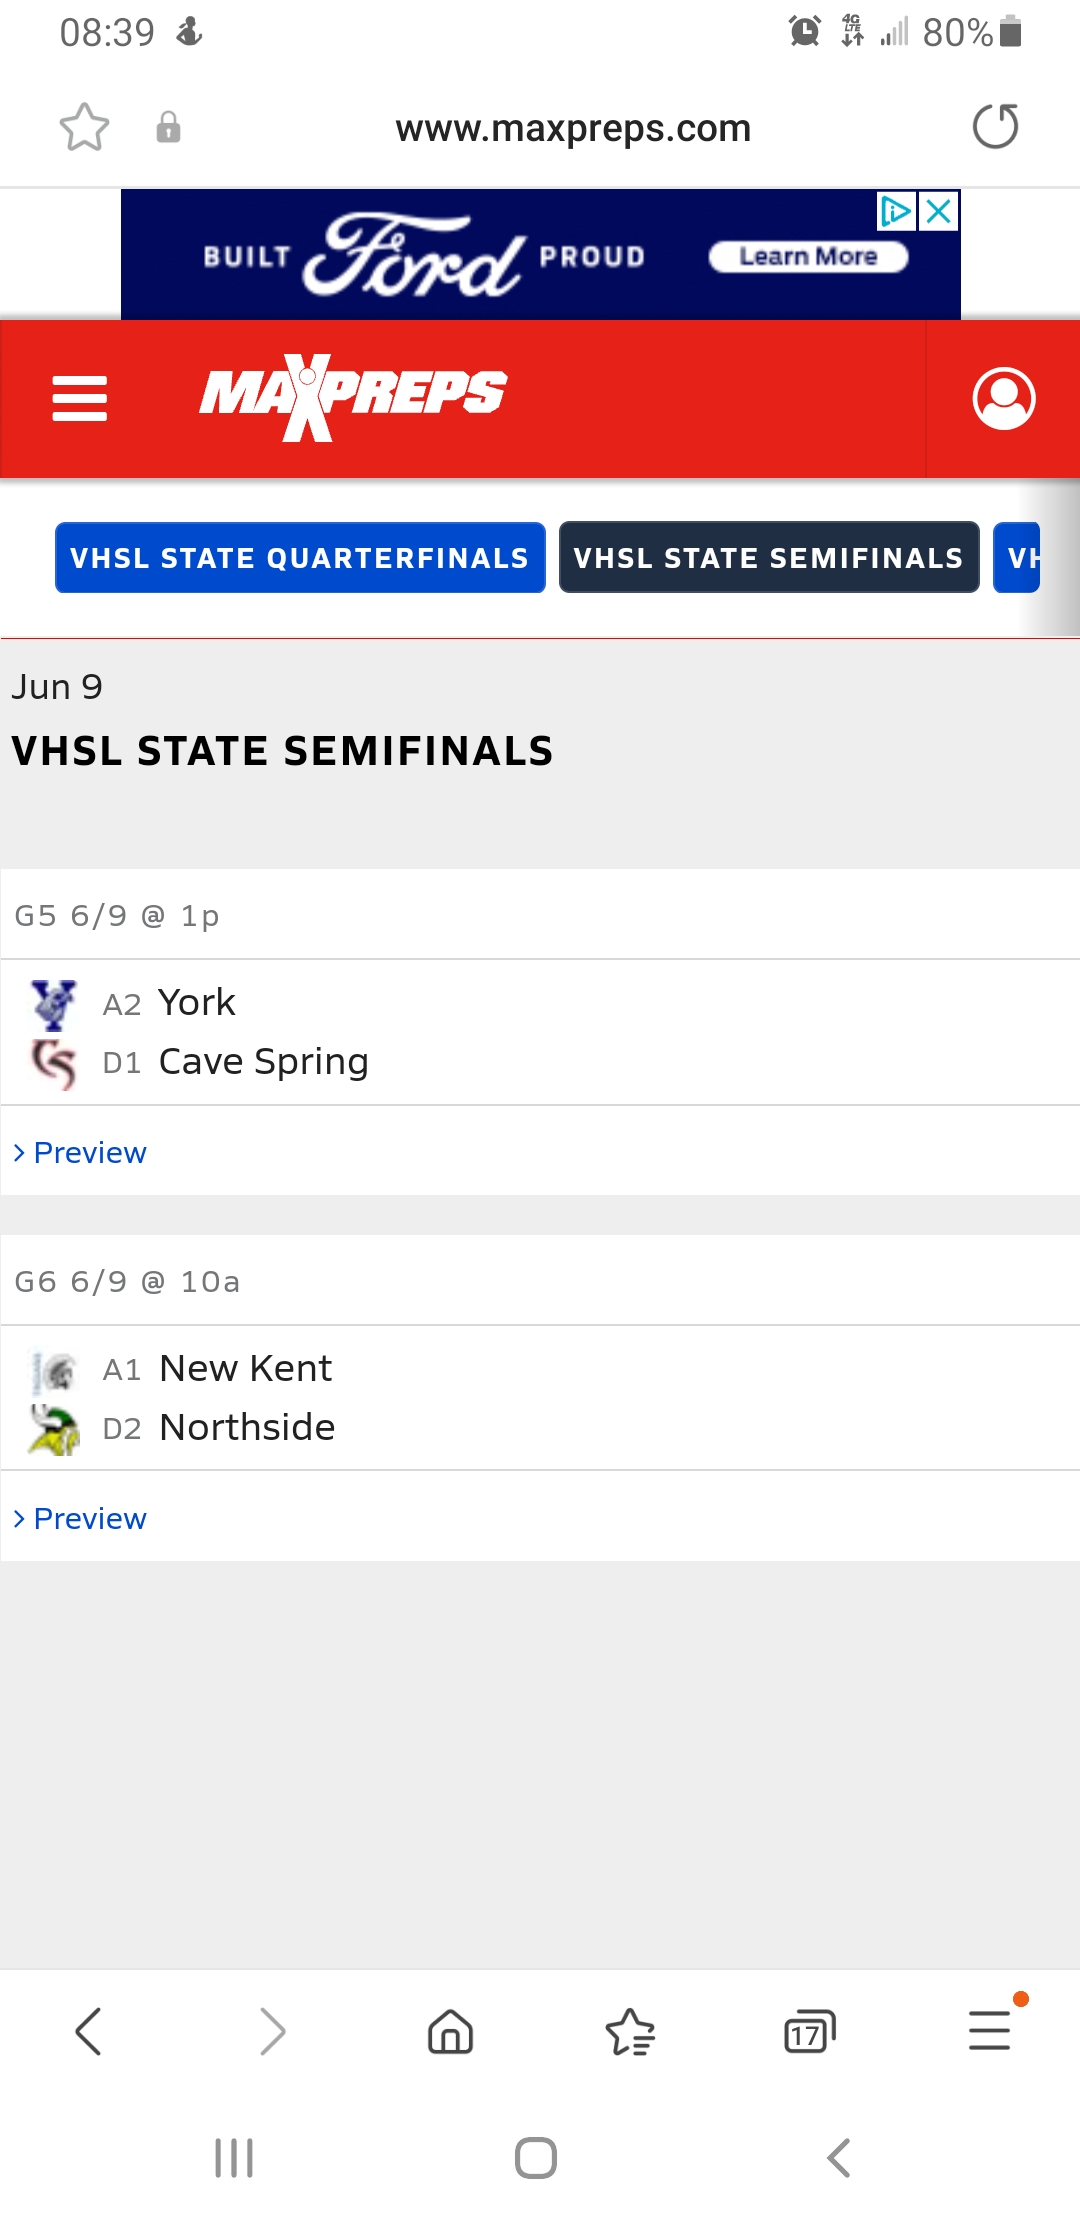1080x2220 pixels.
Task: Open the MaxPreps hamburger menu
Action: click(x=80, y=398)
